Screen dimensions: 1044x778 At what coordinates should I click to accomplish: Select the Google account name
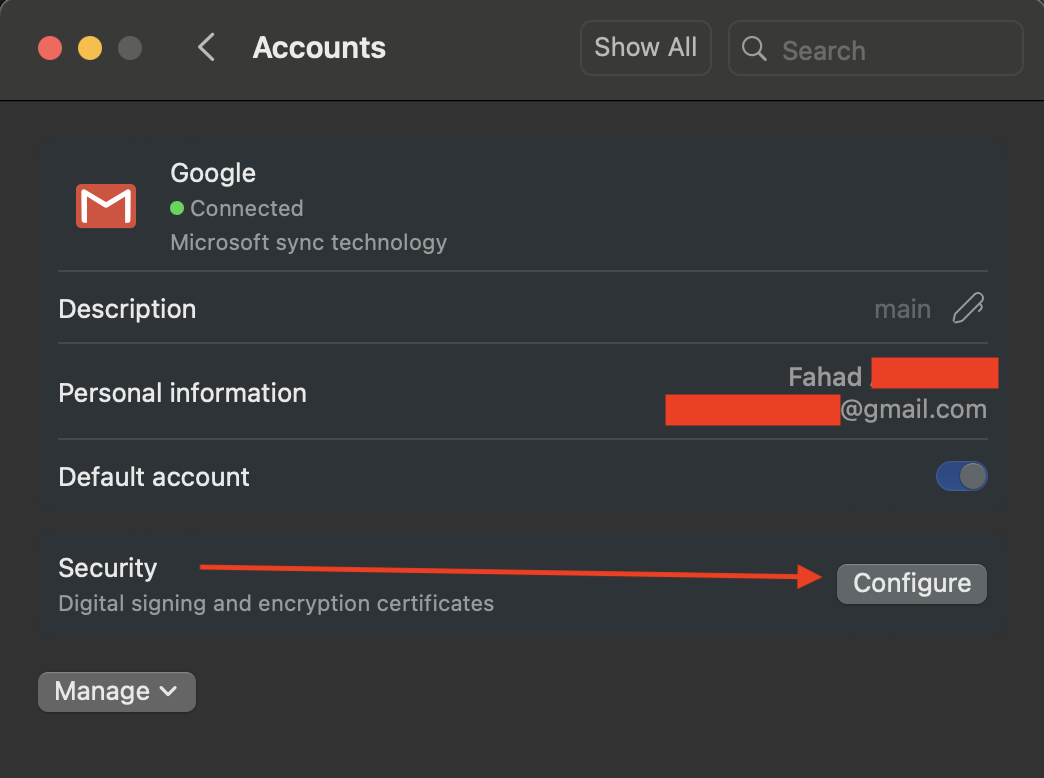[x=213, y=173]
